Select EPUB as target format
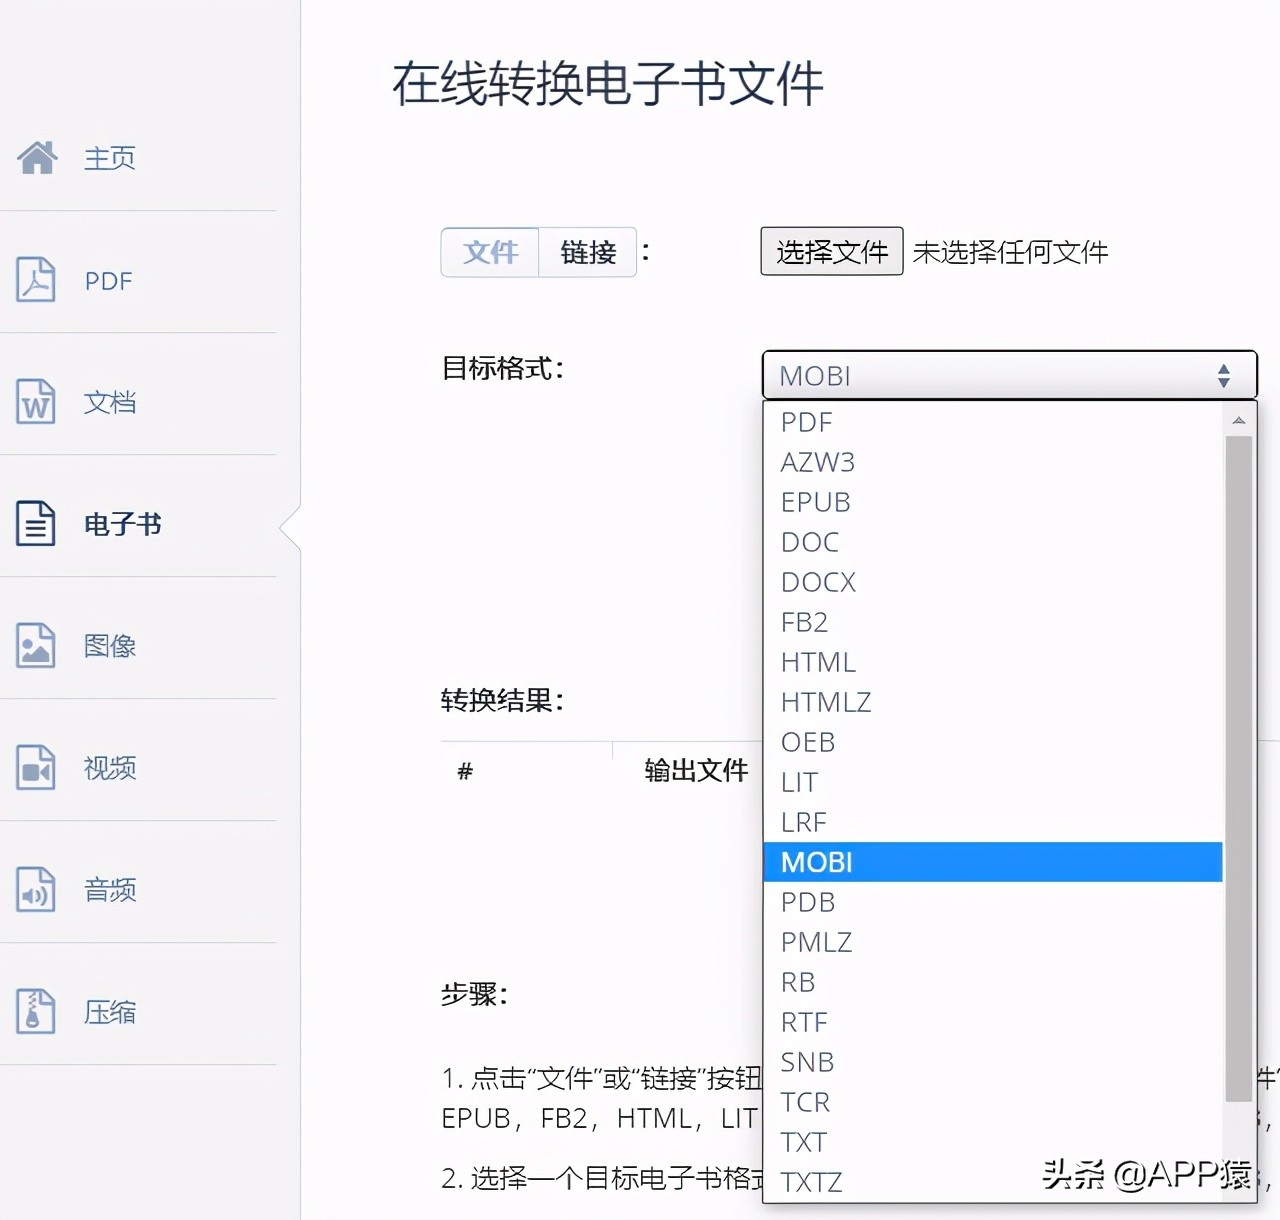The width and height of the screenshot is (1280, 1220). point(816,502)
